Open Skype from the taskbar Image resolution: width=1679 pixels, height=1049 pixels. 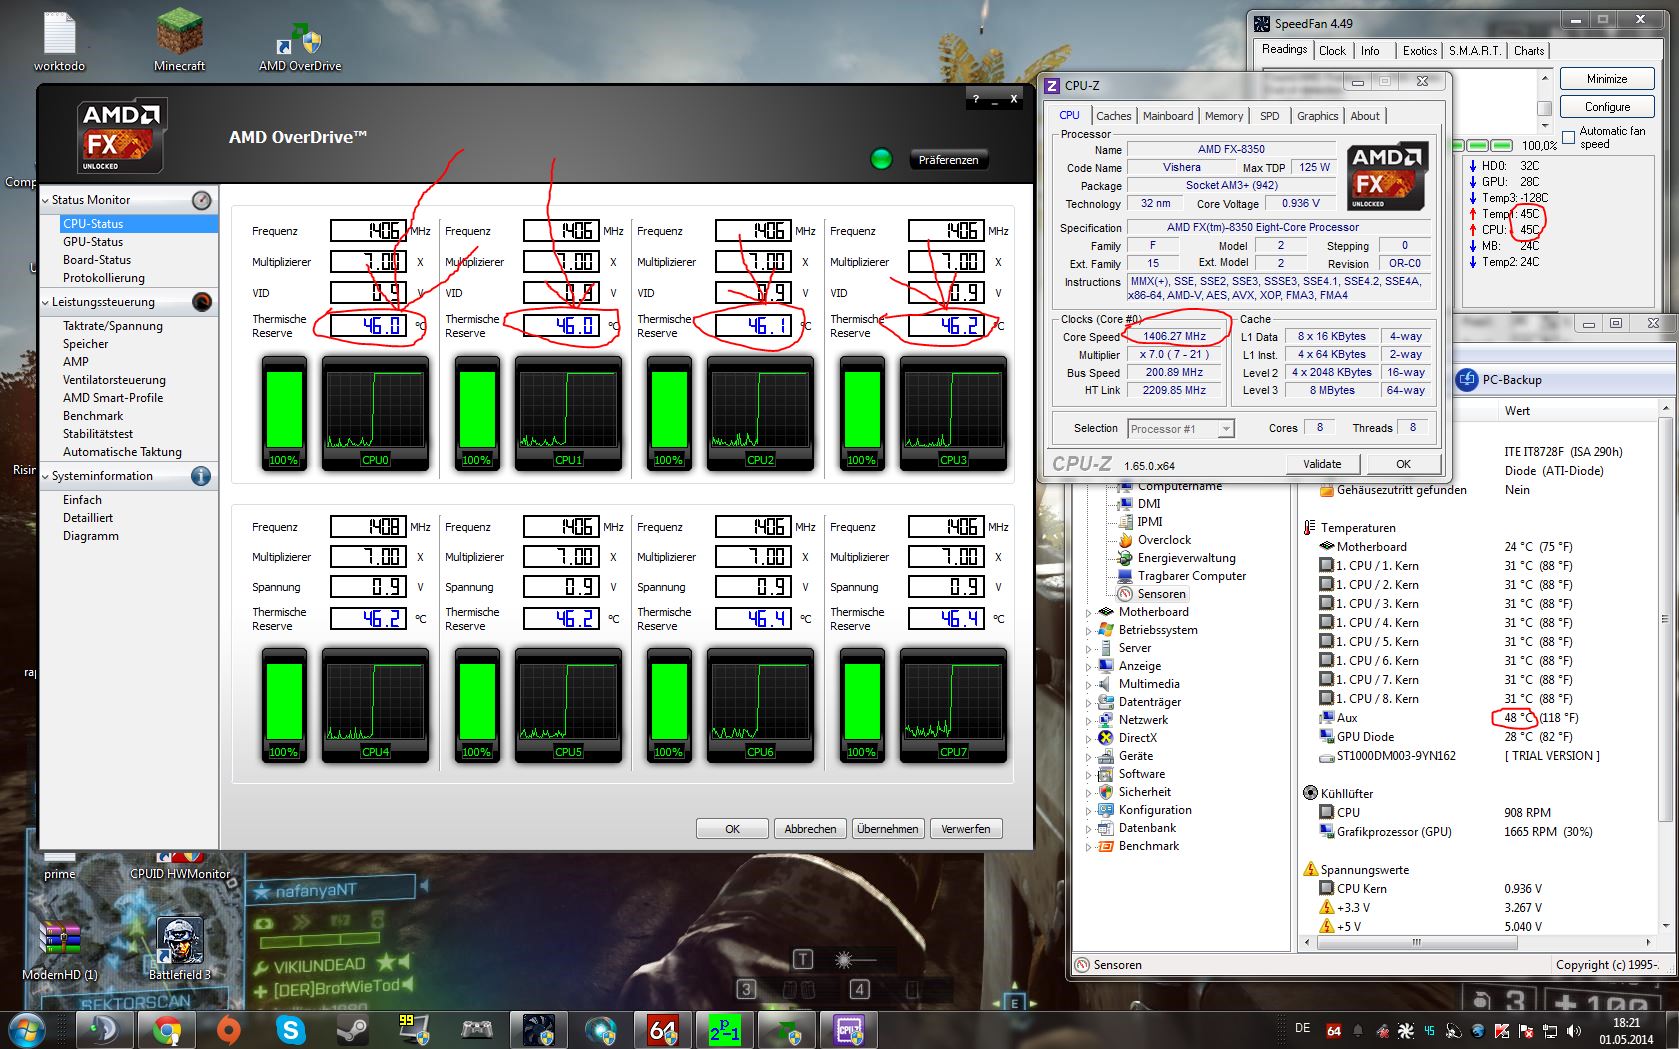point(291,1029)
